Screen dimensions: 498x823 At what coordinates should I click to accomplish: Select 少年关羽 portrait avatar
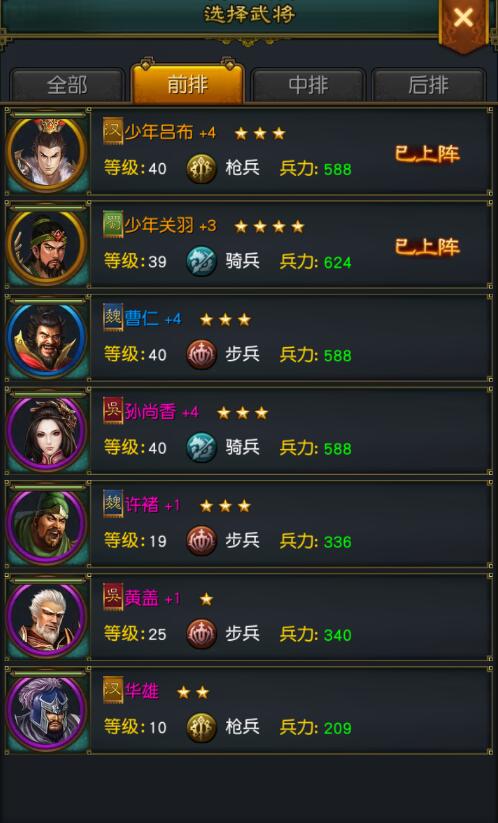tap(47, 247)
